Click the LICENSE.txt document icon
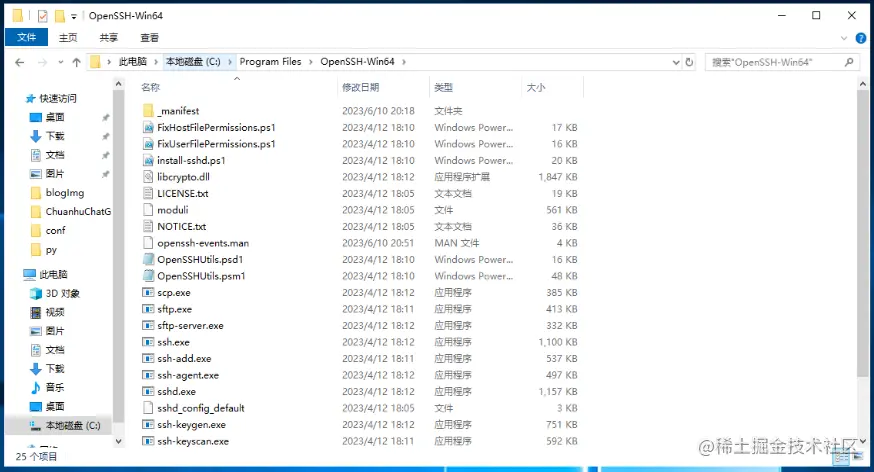This screenshot has height=472, width=874. [148, 193]
